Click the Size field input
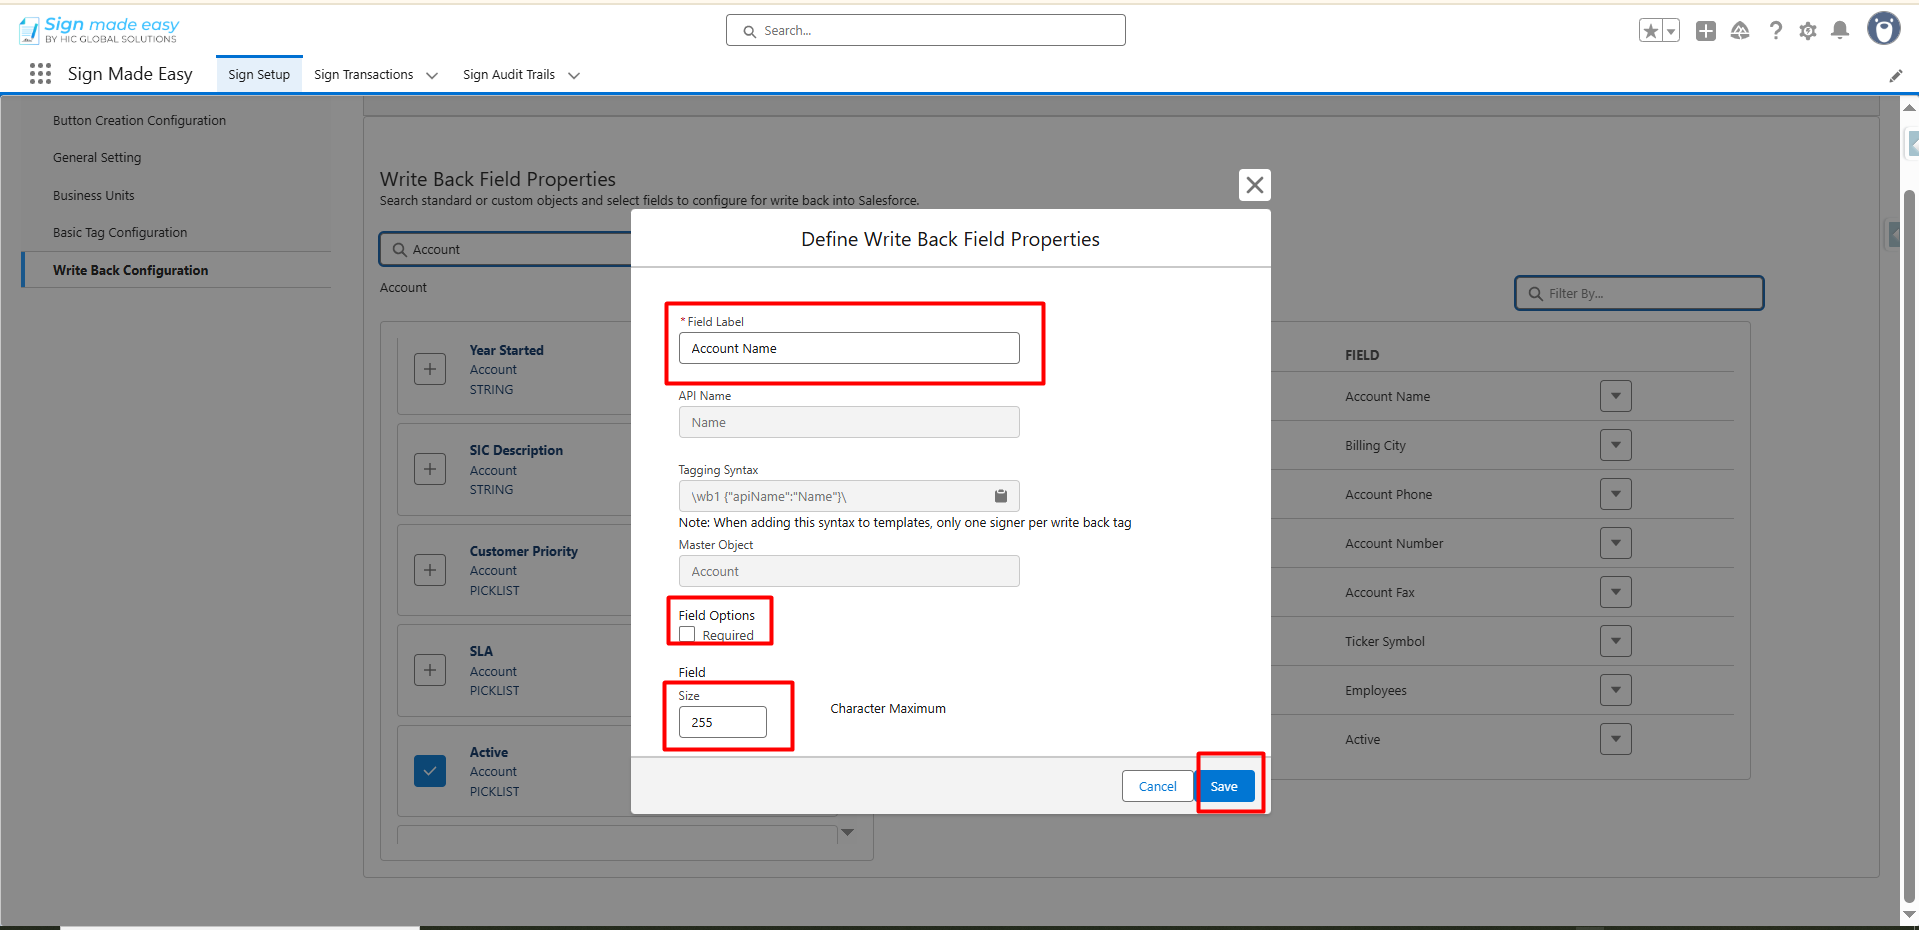 coord(722,722)
